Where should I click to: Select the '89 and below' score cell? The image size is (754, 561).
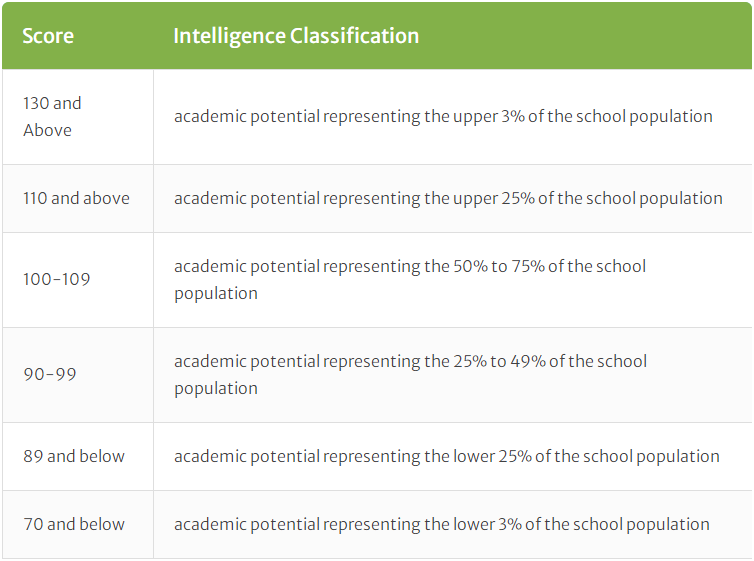(x=78, y=457)
